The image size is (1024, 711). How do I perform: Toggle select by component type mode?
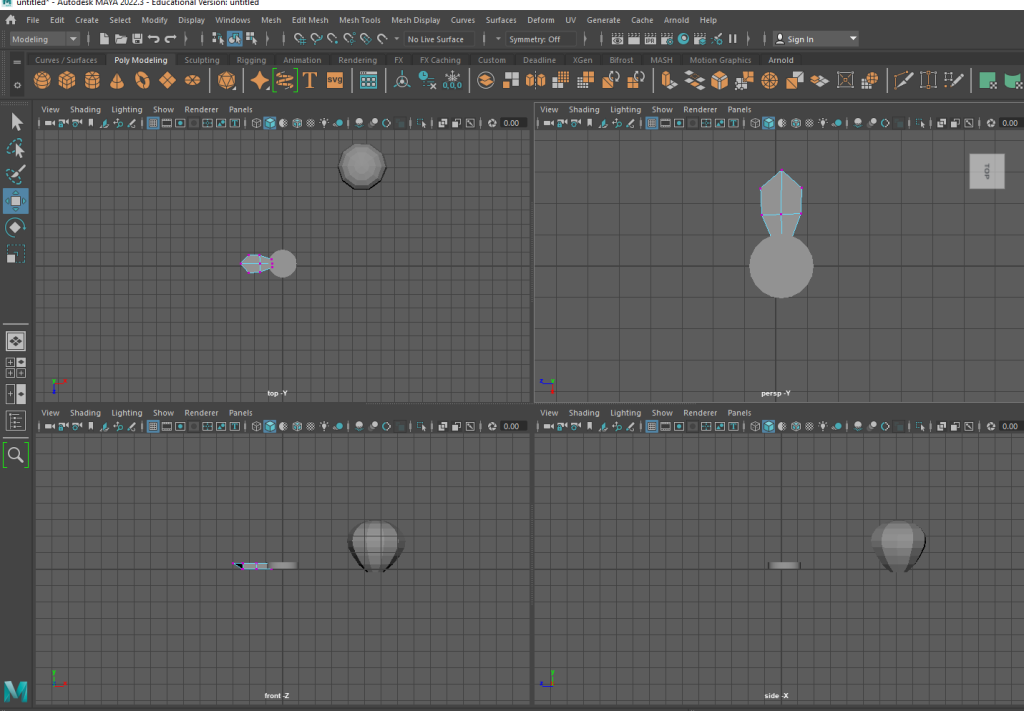click(x=251, y=39)
